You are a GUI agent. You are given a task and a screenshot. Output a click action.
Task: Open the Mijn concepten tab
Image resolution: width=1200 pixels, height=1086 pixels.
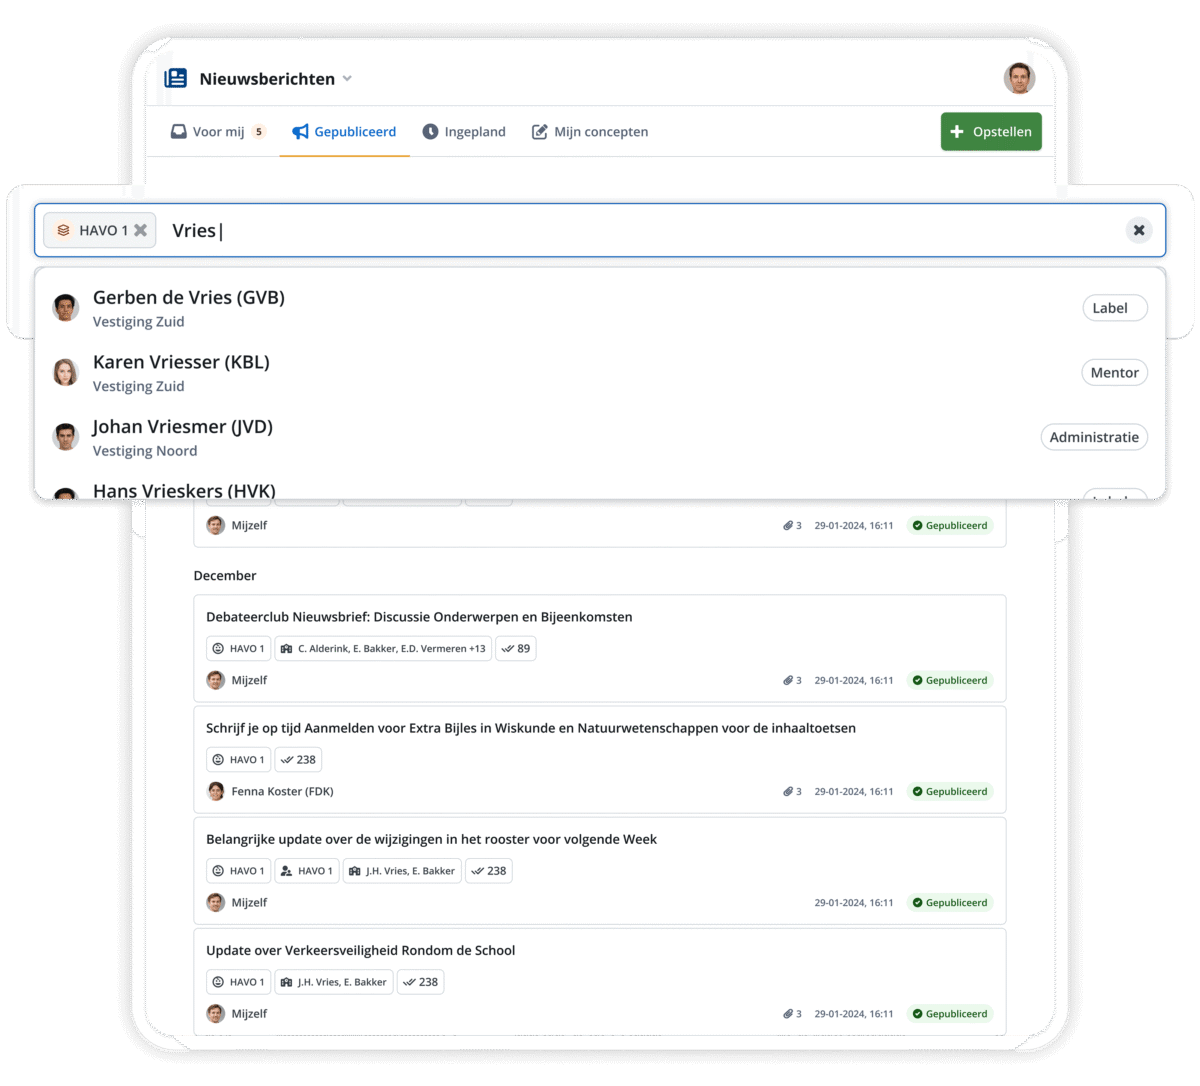pos(590,132)
